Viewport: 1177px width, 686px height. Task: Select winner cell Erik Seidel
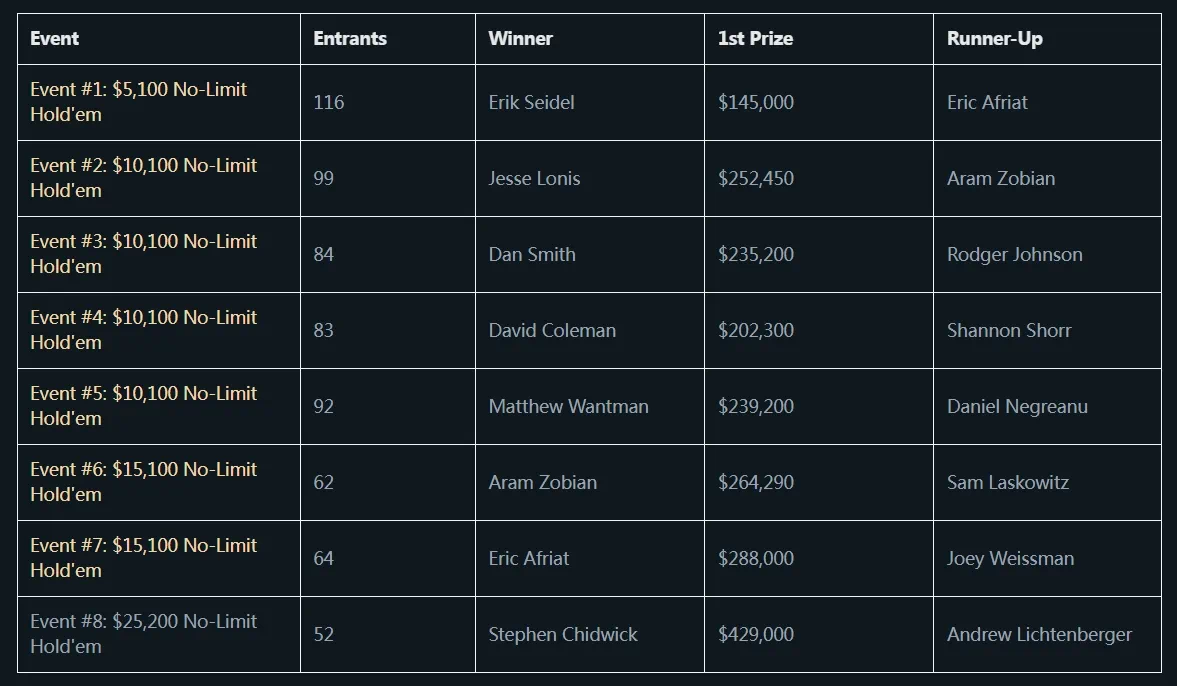(x=531, y=102)
